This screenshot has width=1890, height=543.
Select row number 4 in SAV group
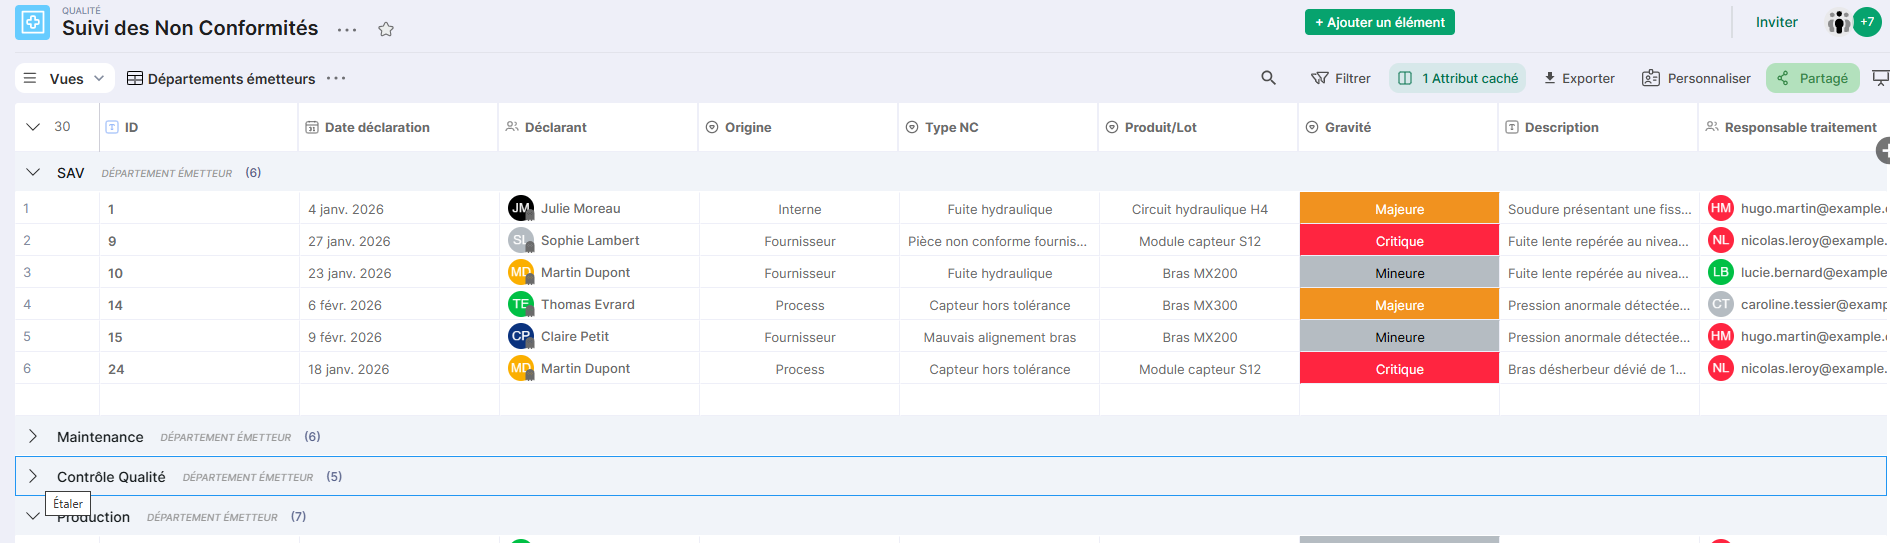click(27, 304)
